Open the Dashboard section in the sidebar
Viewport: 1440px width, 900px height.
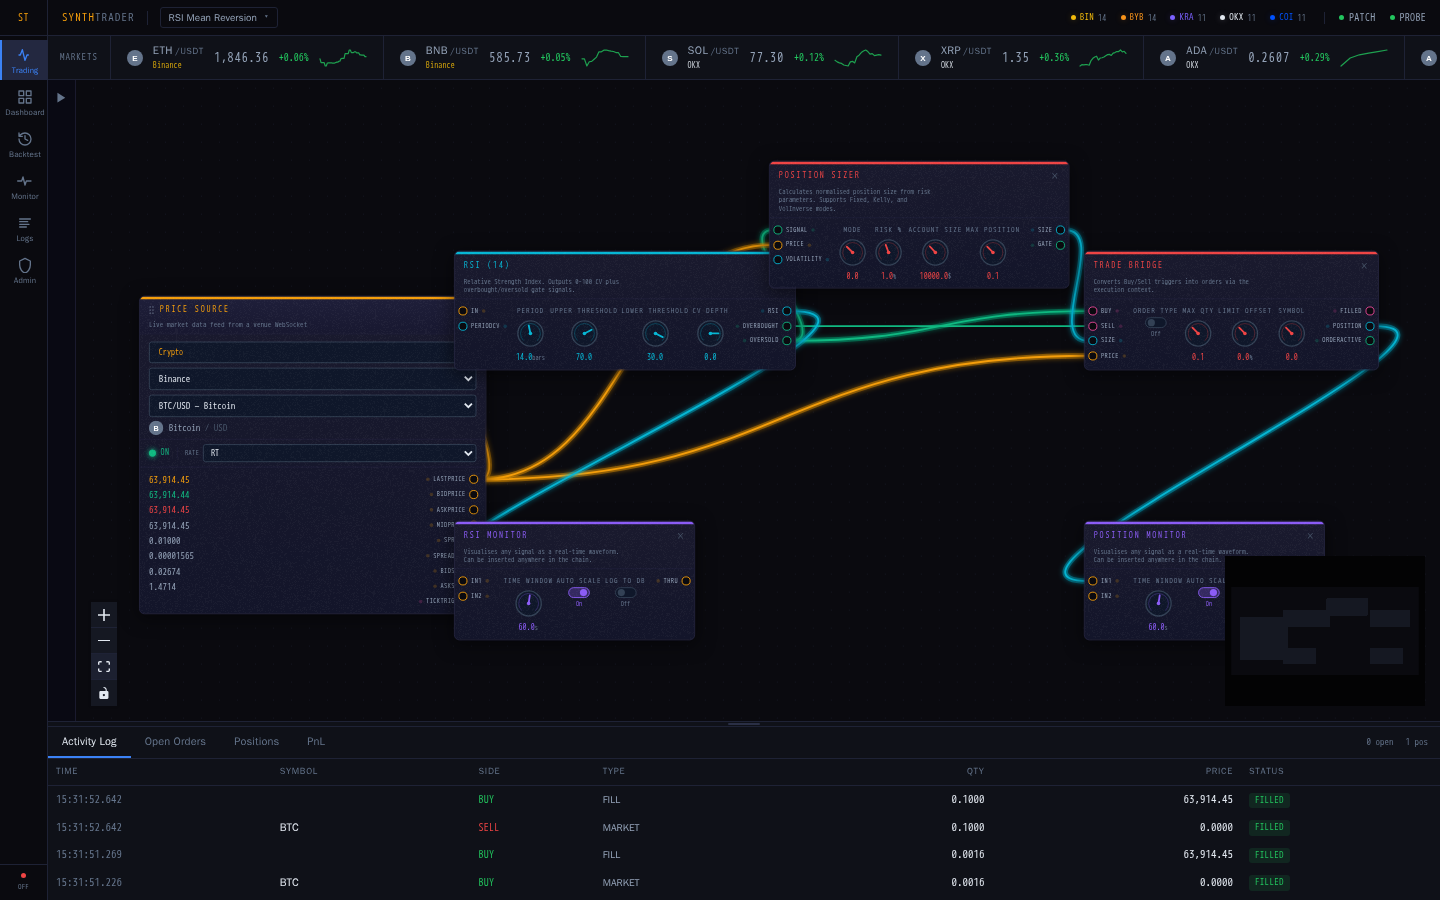[x=24, y=103]
